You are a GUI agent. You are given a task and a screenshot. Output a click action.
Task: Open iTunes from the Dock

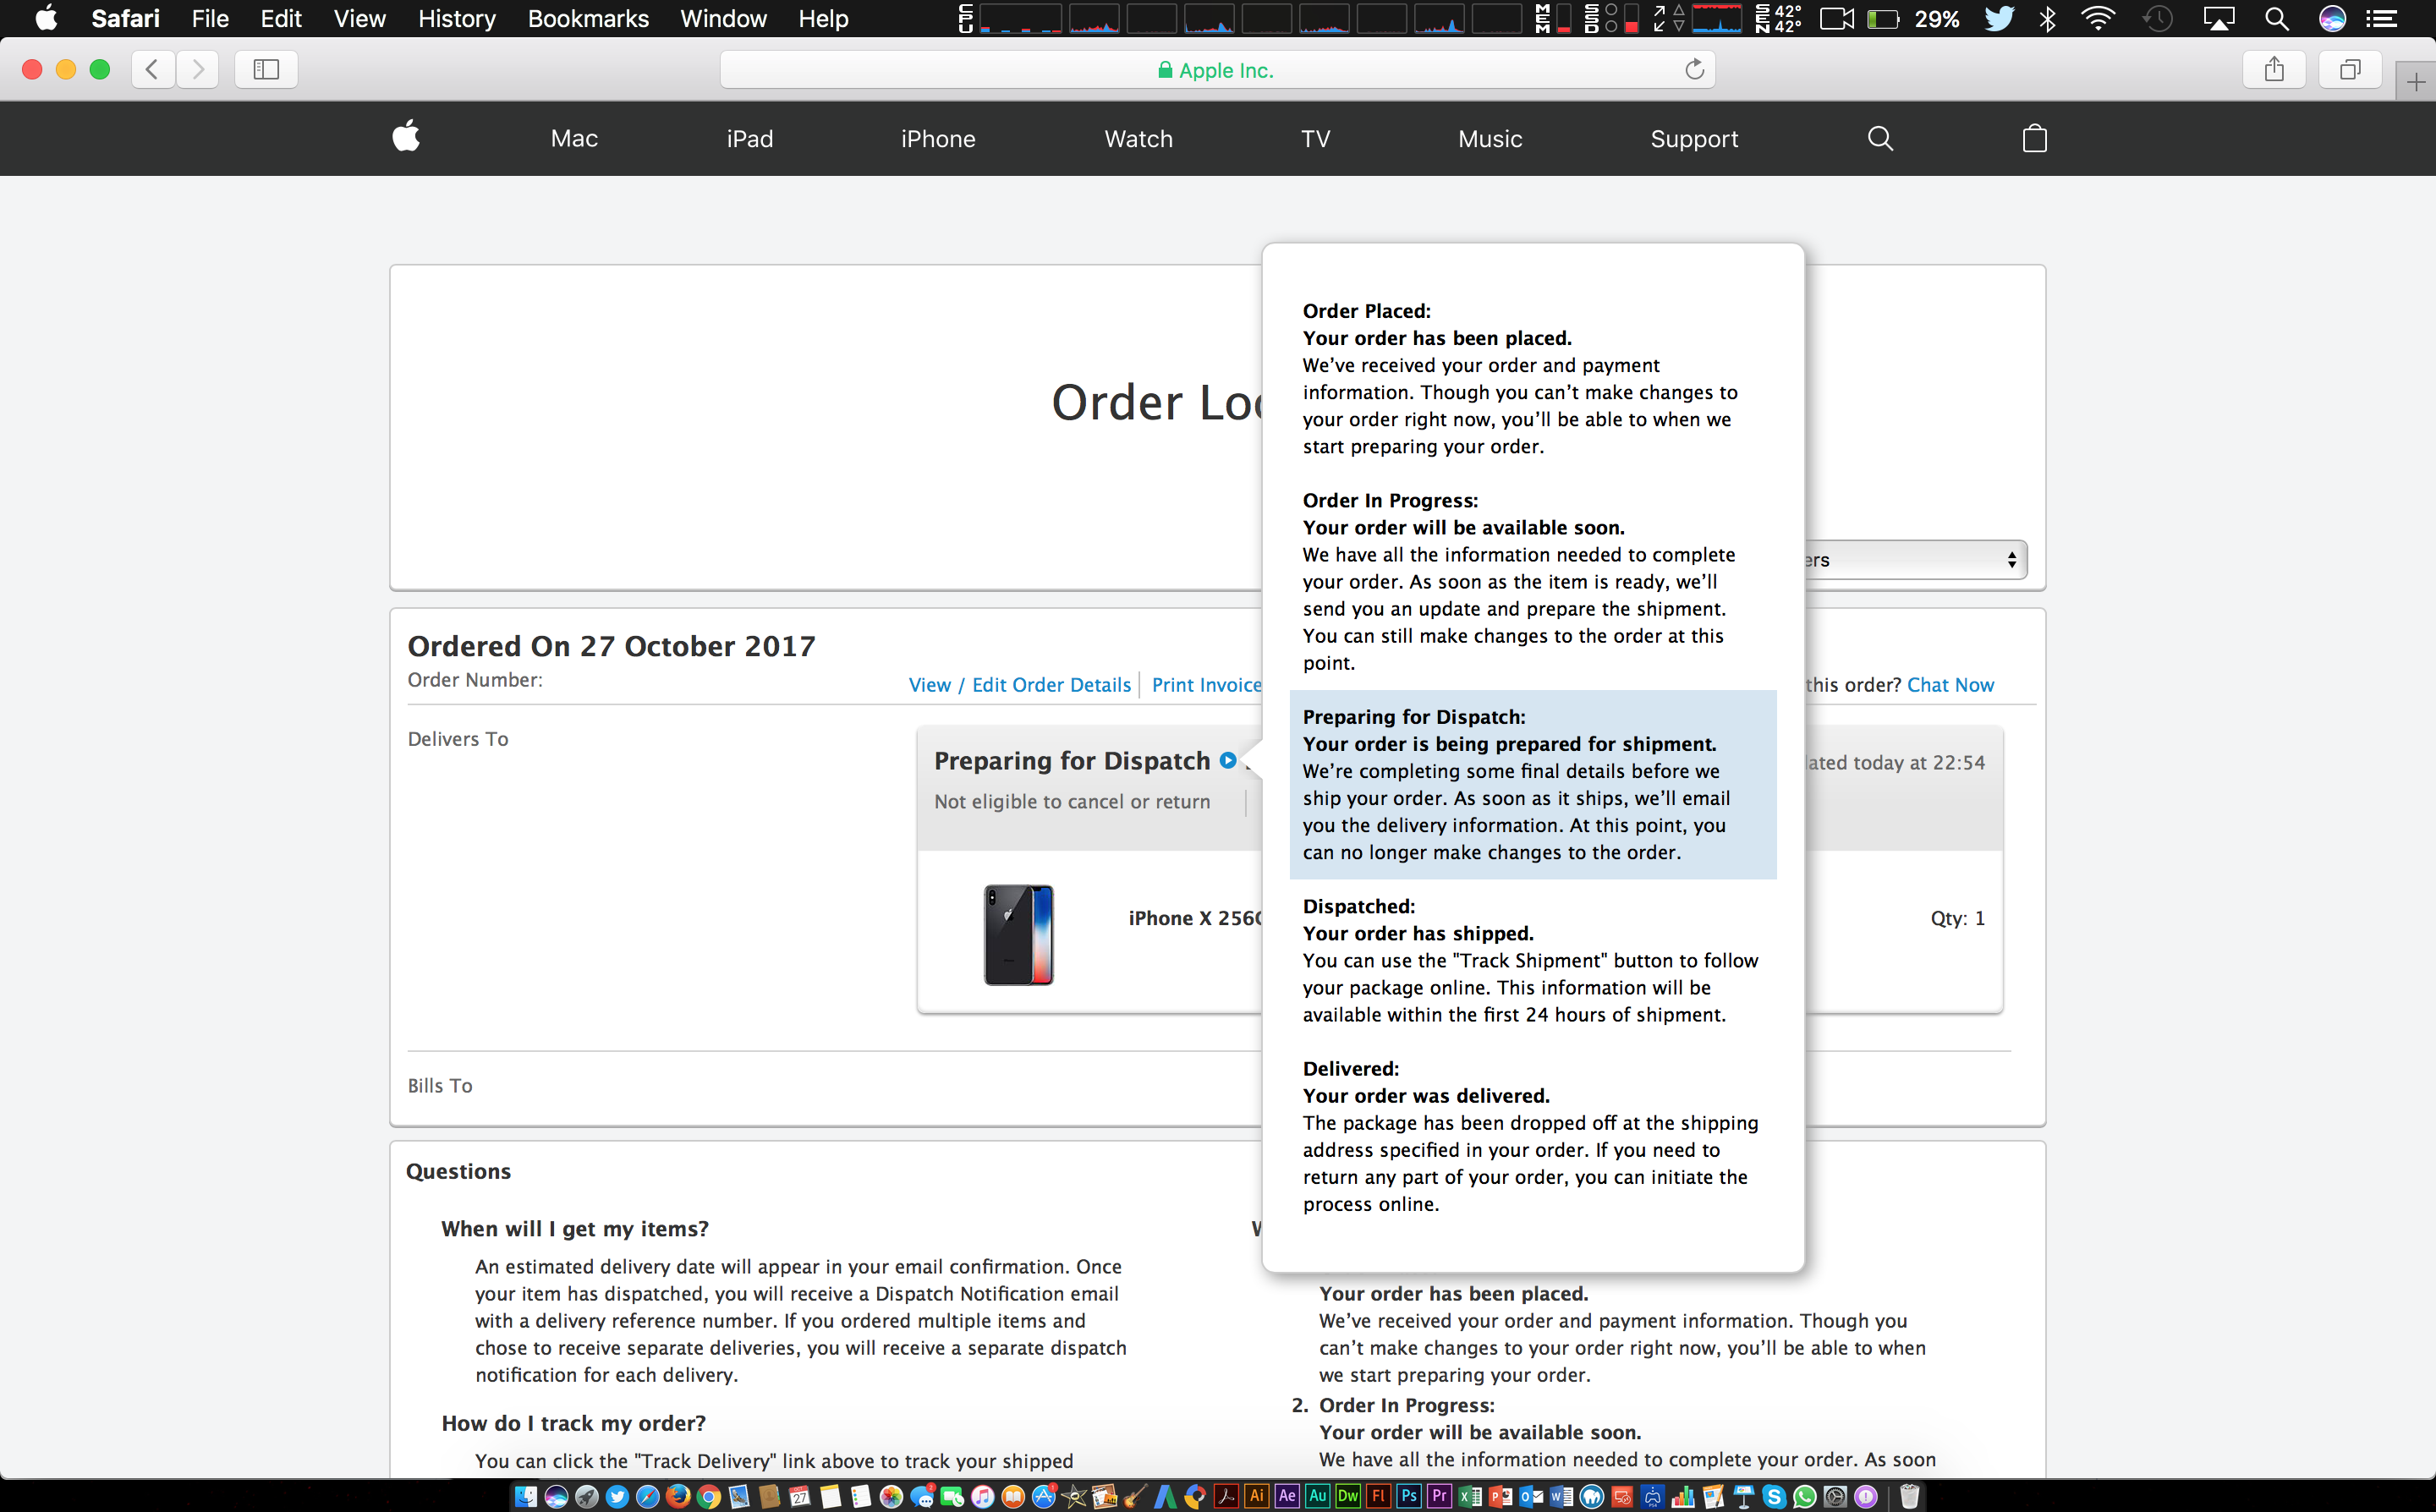[x=983, y=1497]
